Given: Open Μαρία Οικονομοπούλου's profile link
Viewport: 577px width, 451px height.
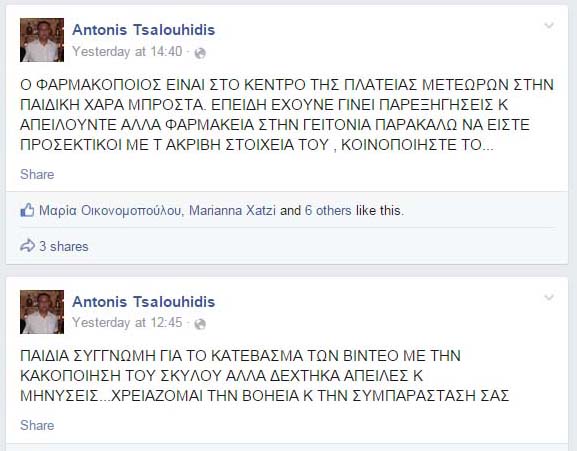Looking at the screenshot, I should point(110,211).
